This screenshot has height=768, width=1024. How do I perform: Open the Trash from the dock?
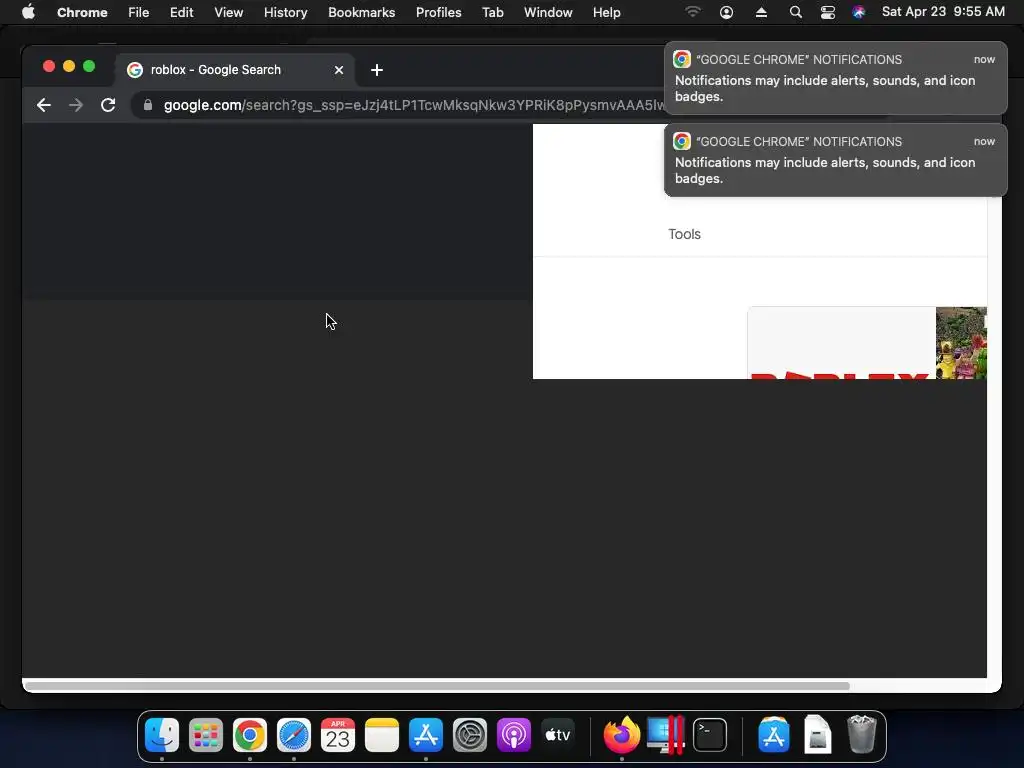point(861,735)
